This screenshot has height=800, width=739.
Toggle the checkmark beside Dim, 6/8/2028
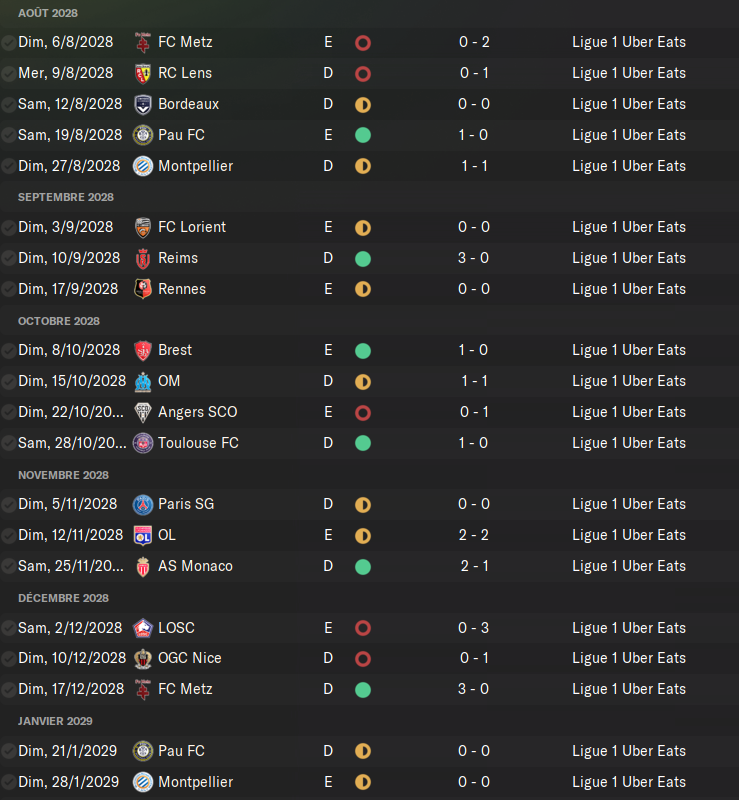(x=8, y=43)
